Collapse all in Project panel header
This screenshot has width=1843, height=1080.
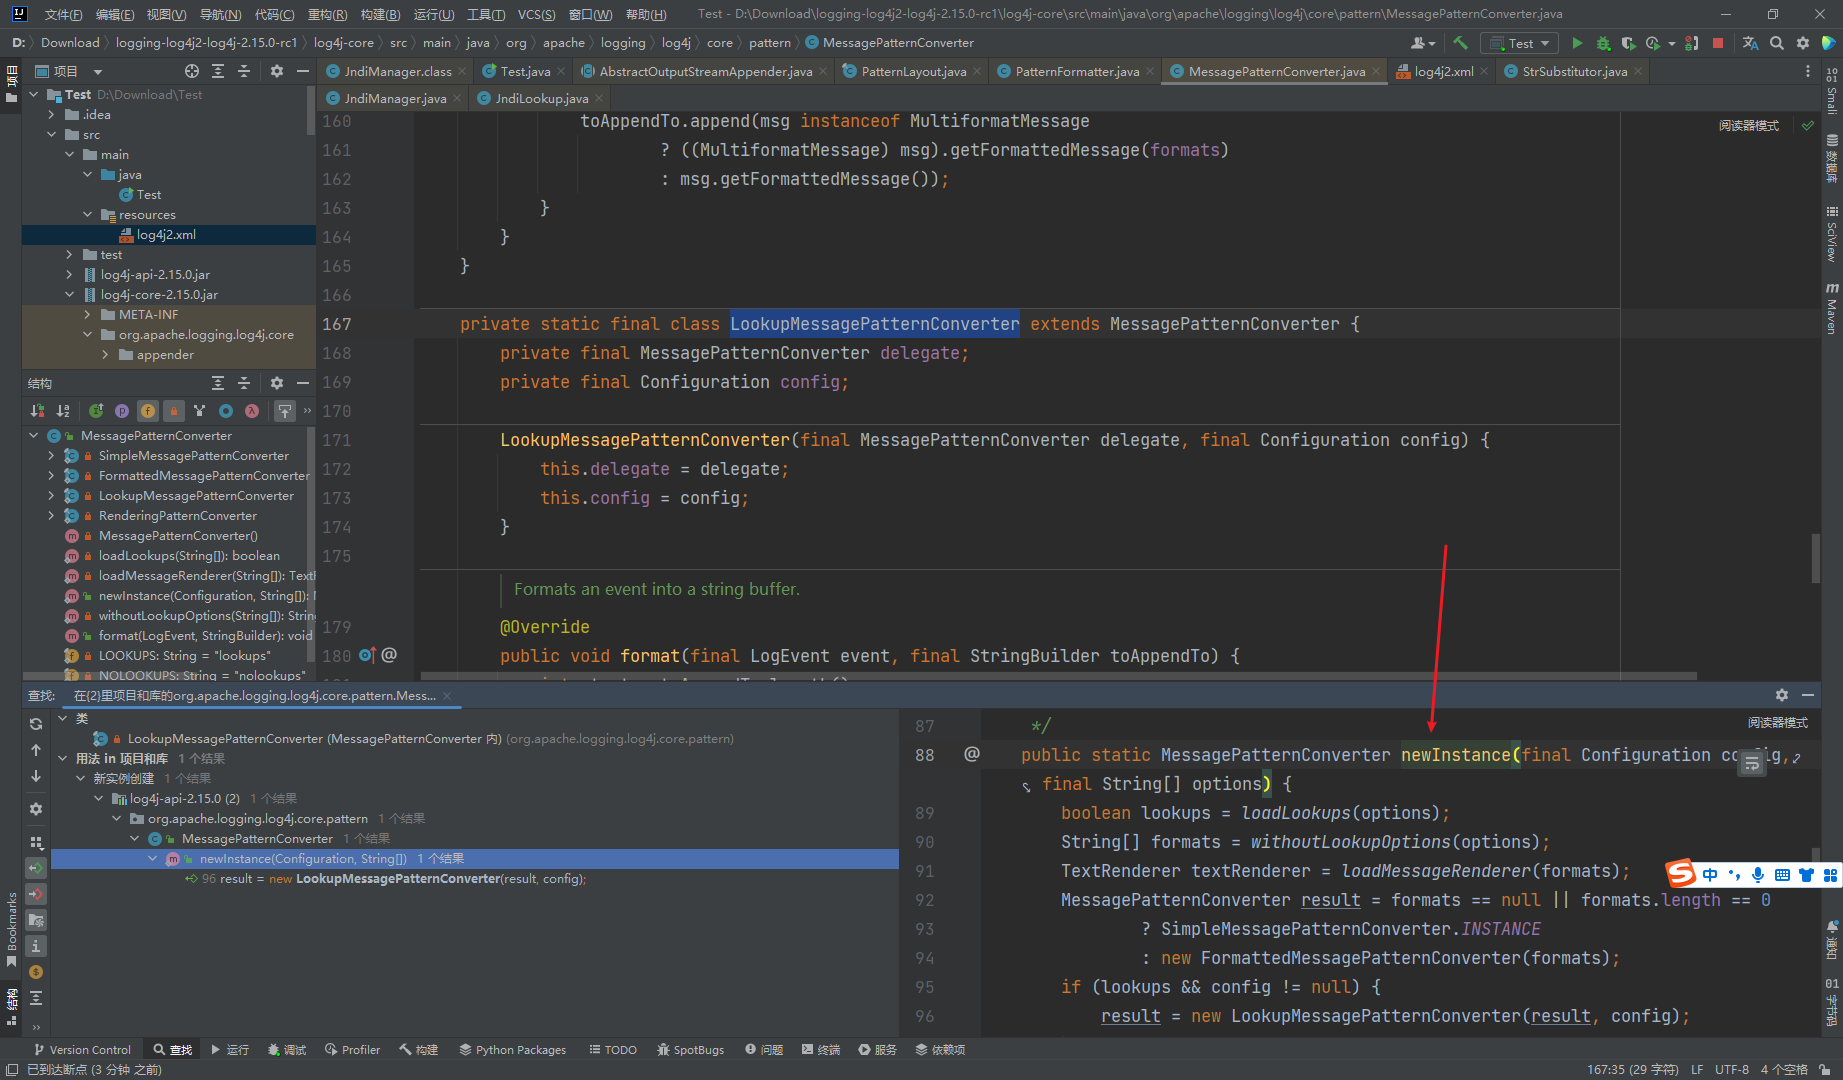pos(244,71)
